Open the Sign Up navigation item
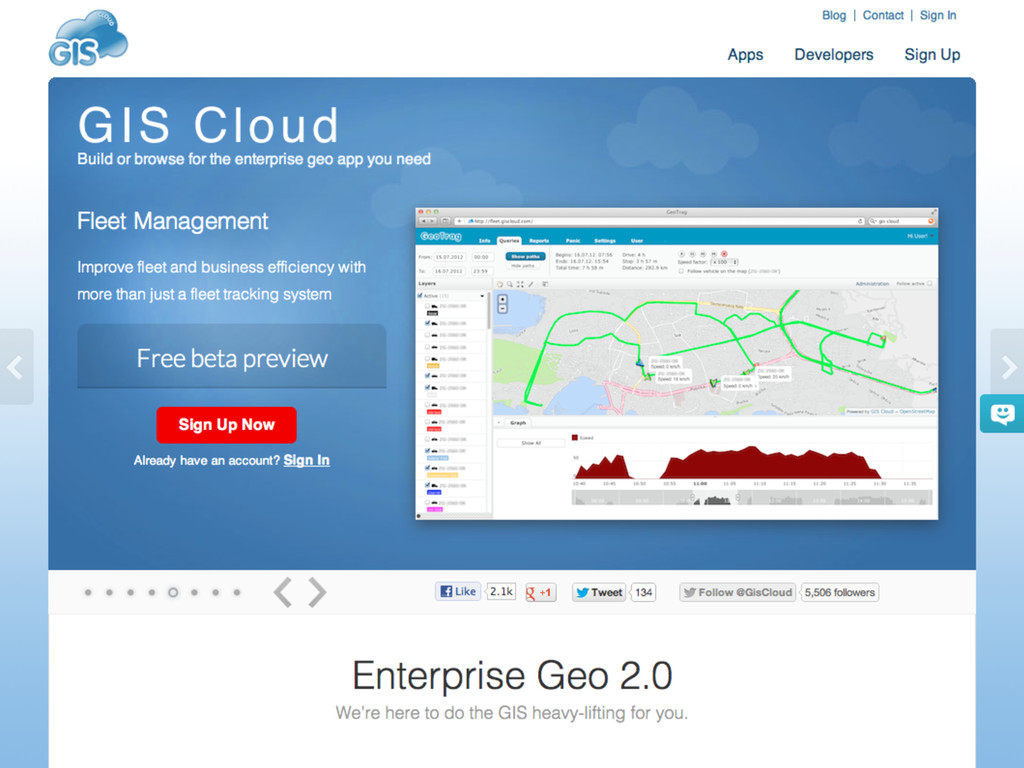The width and height of the screenshot is (1024, 768). [x=932, y=55]
